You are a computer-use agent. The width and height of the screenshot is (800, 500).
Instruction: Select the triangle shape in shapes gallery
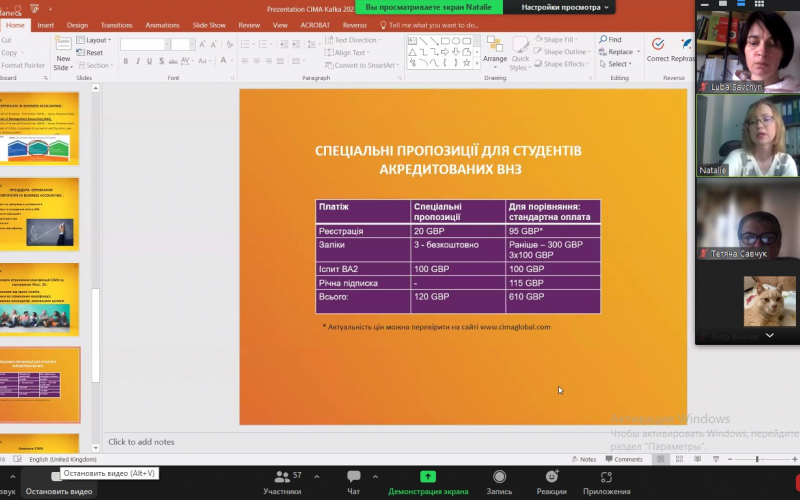[412, 52]
